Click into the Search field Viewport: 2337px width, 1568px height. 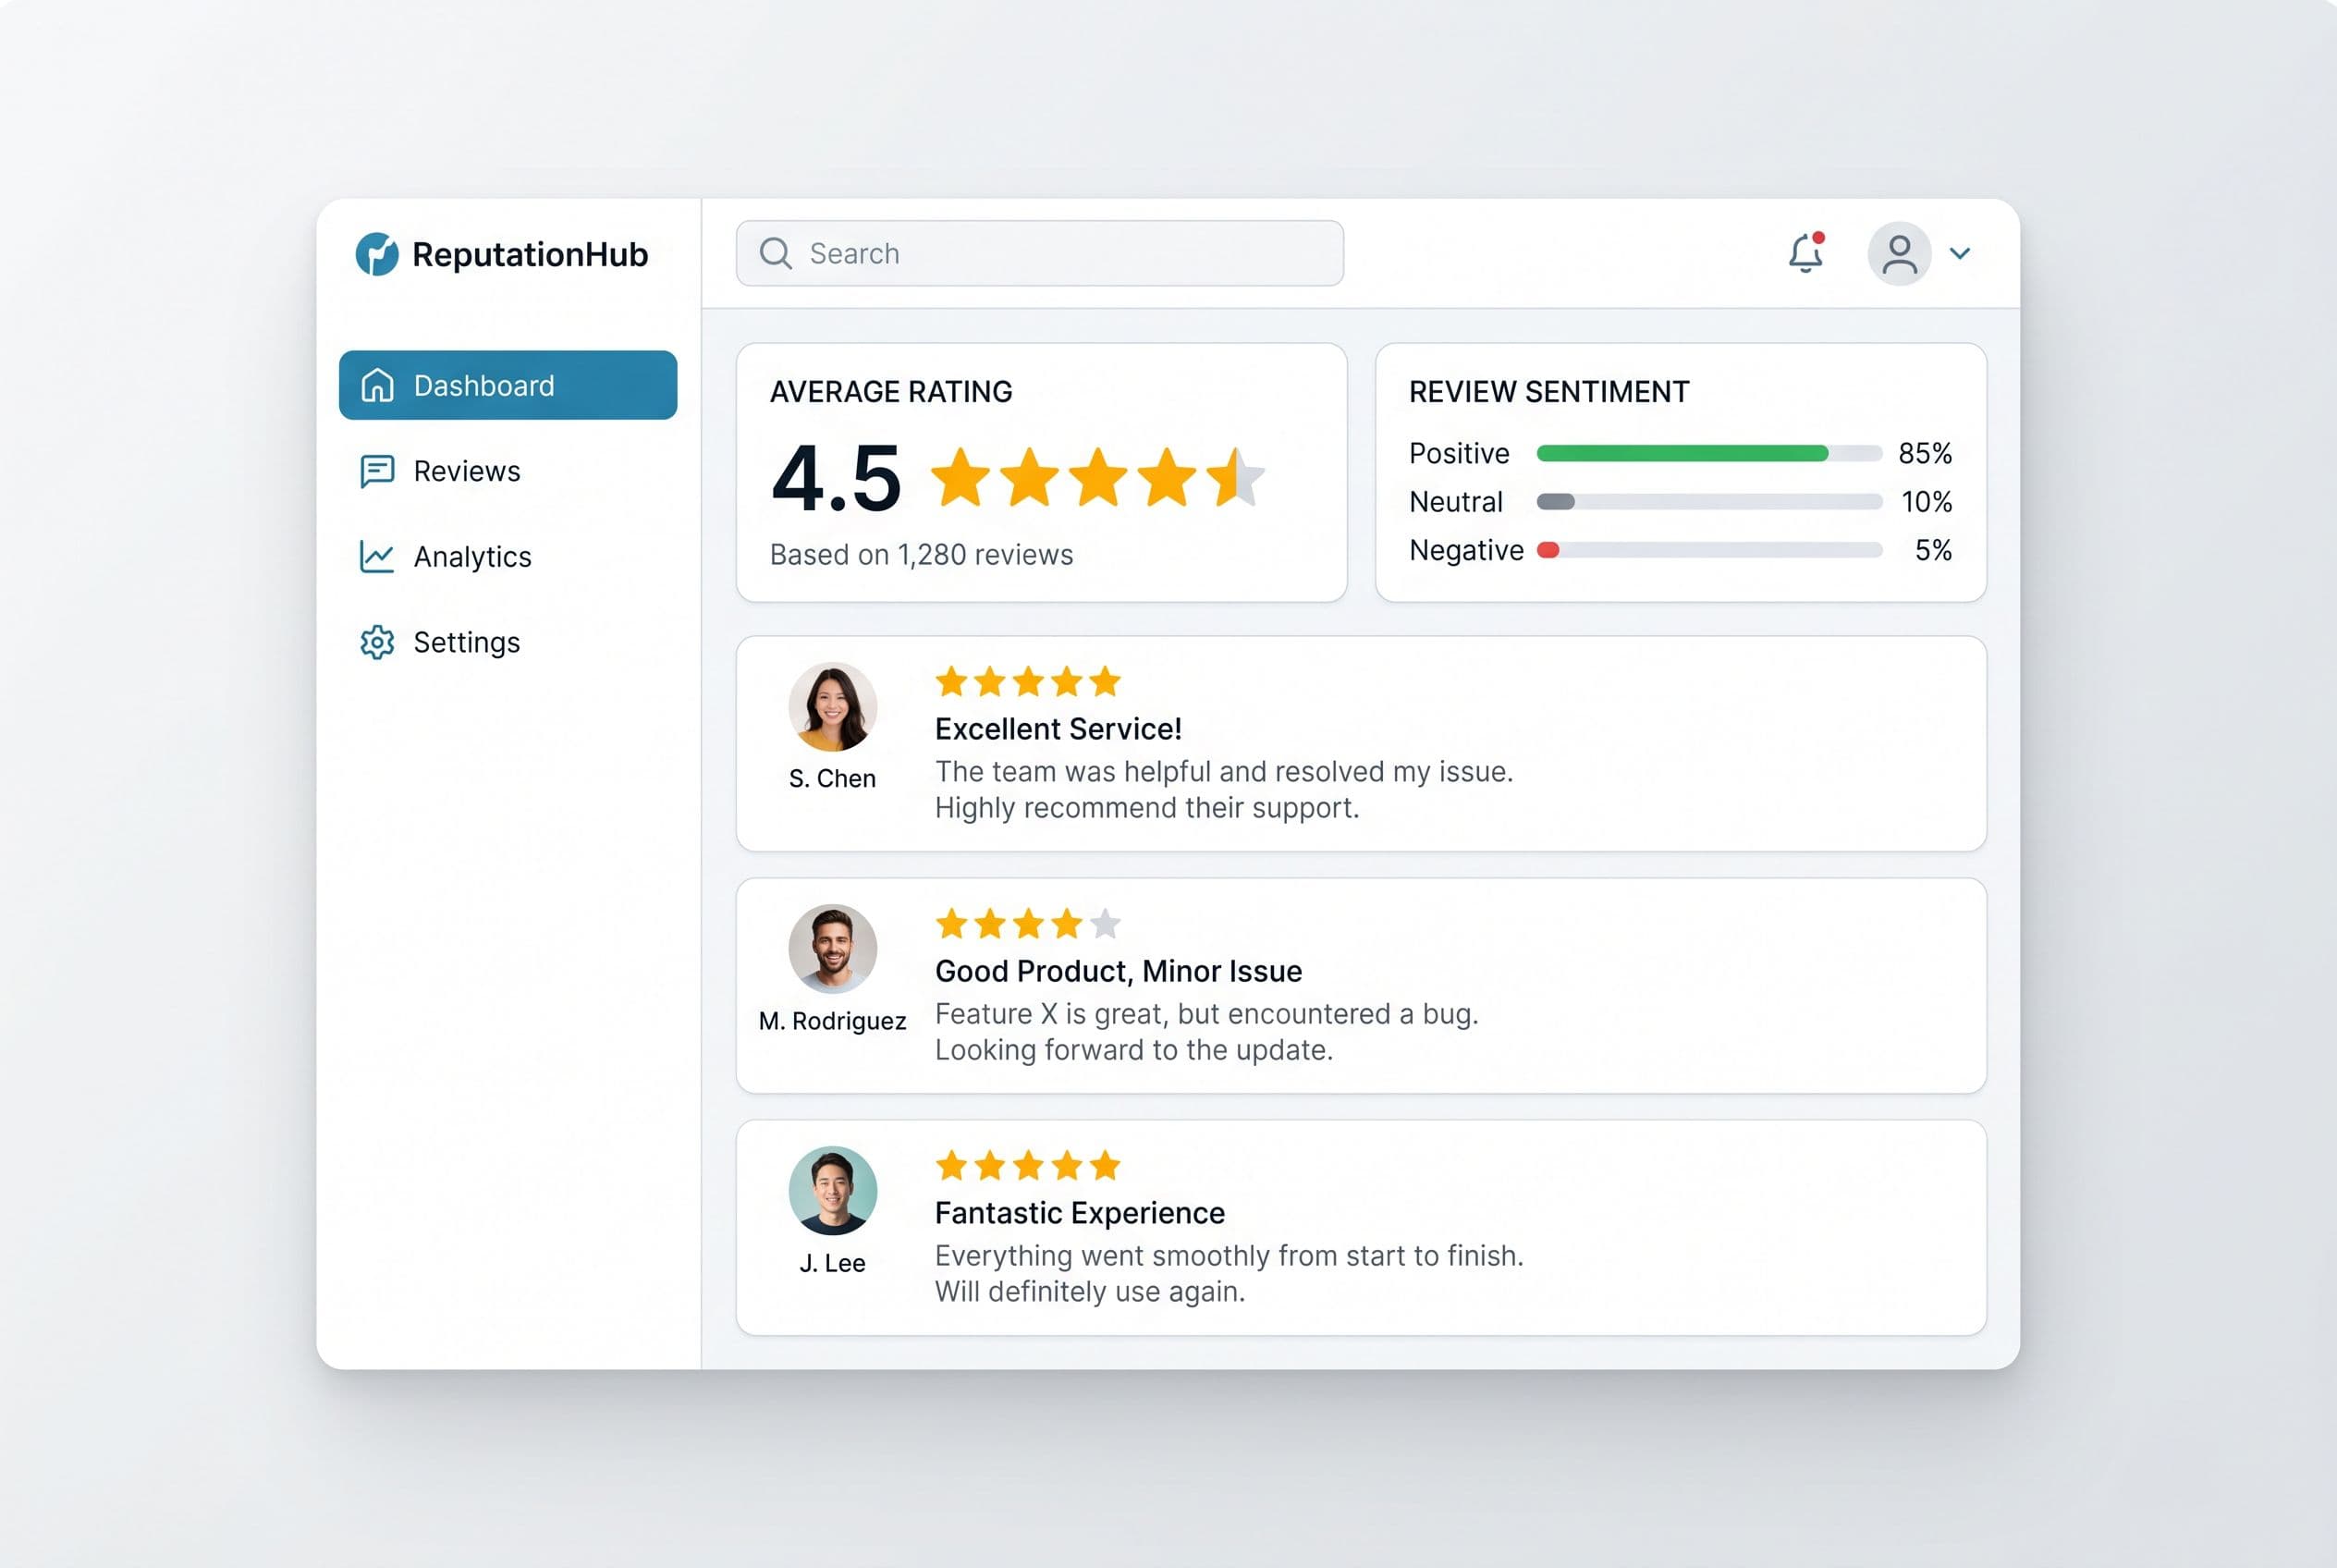pos(1040,254)
